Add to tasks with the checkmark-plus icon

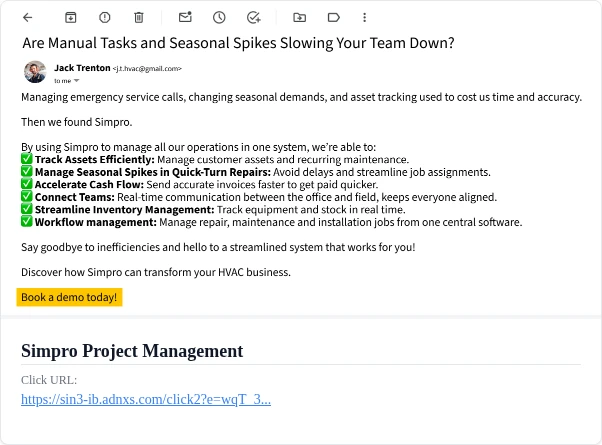pyautogui.click(x=253, y=18)
